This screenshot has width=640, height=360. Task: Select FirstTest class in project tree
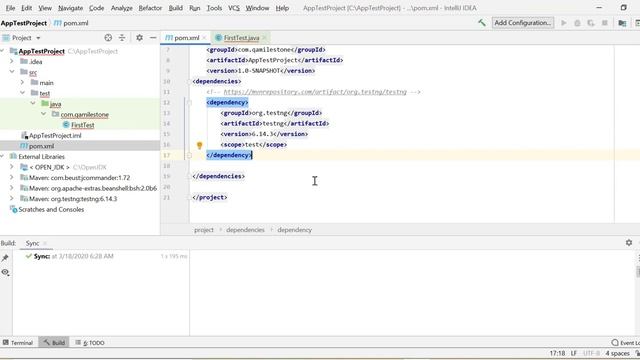pos(82,125)
